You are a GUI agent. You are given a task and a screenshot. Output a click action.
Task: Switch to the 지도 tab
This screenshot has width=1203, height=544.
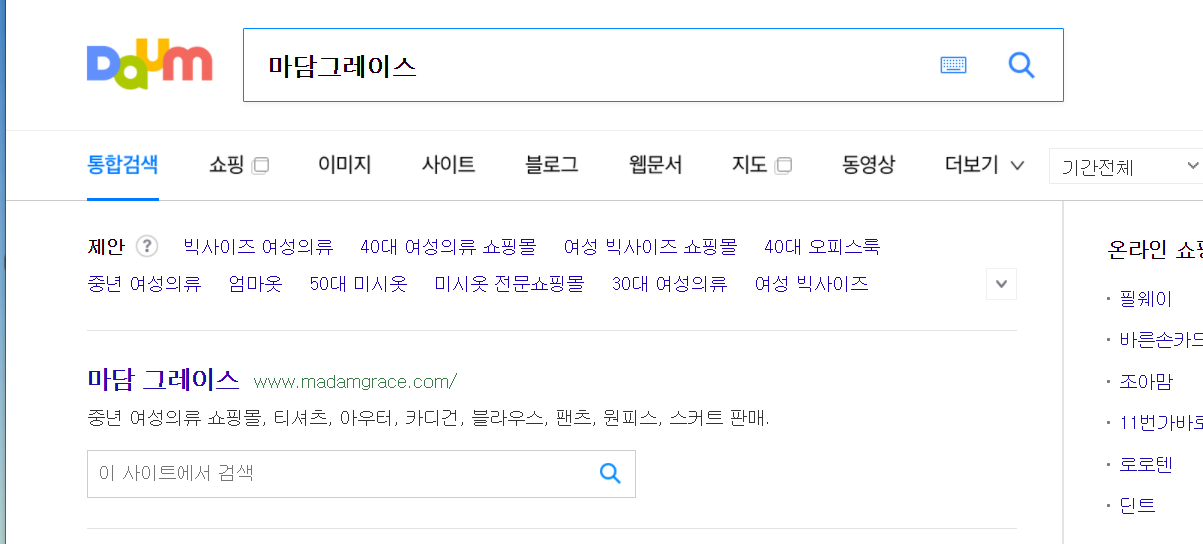point(750,165)
